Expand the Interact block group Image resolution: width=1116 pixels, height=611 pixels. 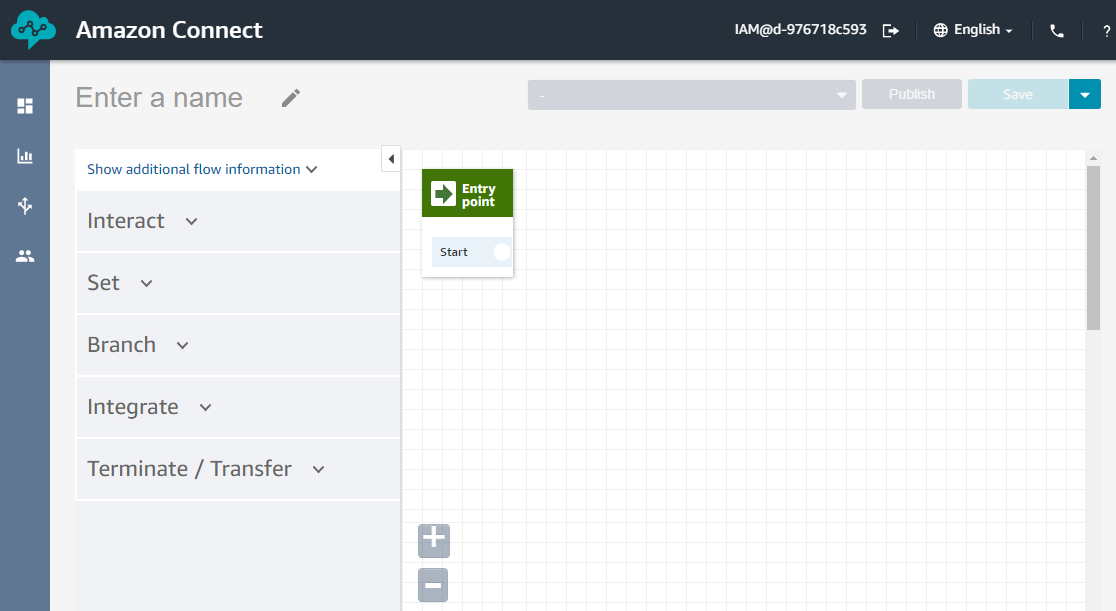[x=238, y=221]
